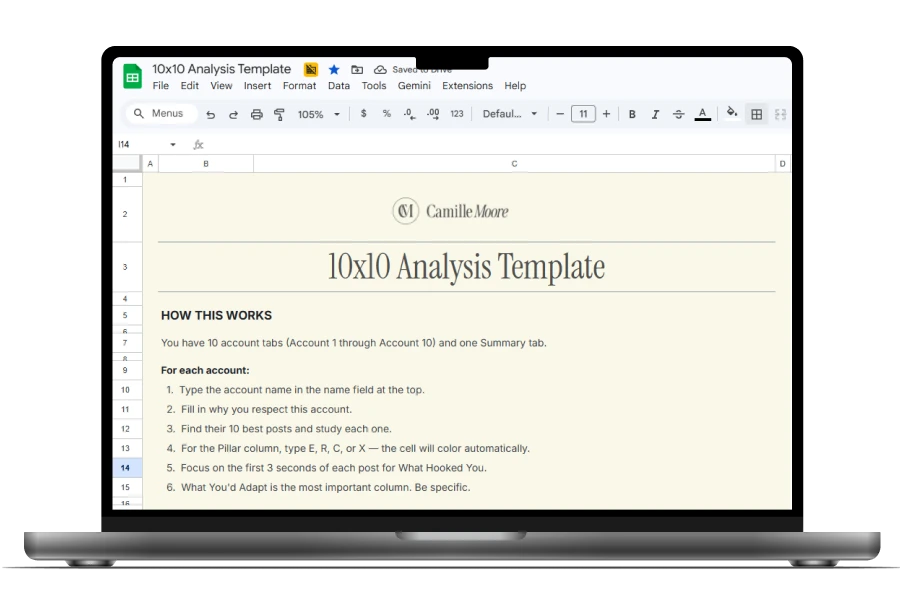Format as percent
This screenshot has width=900, height=613.
[386, 114]
